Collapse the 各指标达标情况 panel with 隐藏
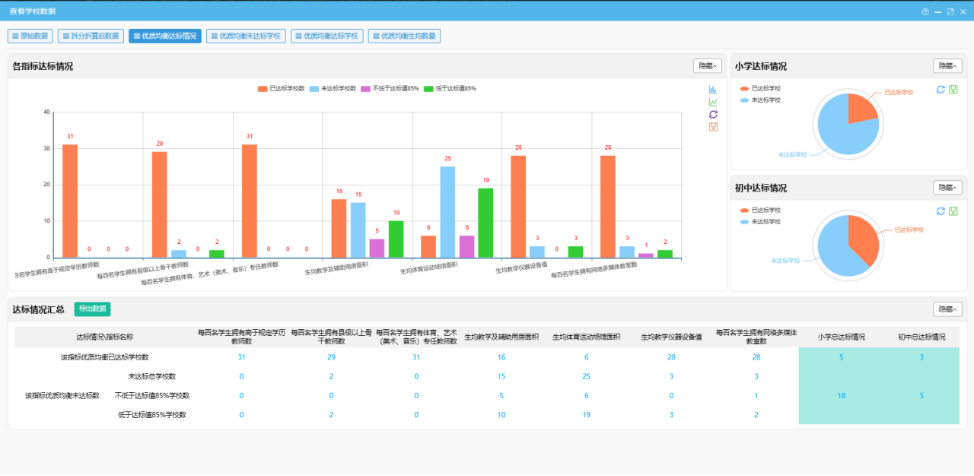Viewport: 974px width, 476px height. [x=707, y=66]
